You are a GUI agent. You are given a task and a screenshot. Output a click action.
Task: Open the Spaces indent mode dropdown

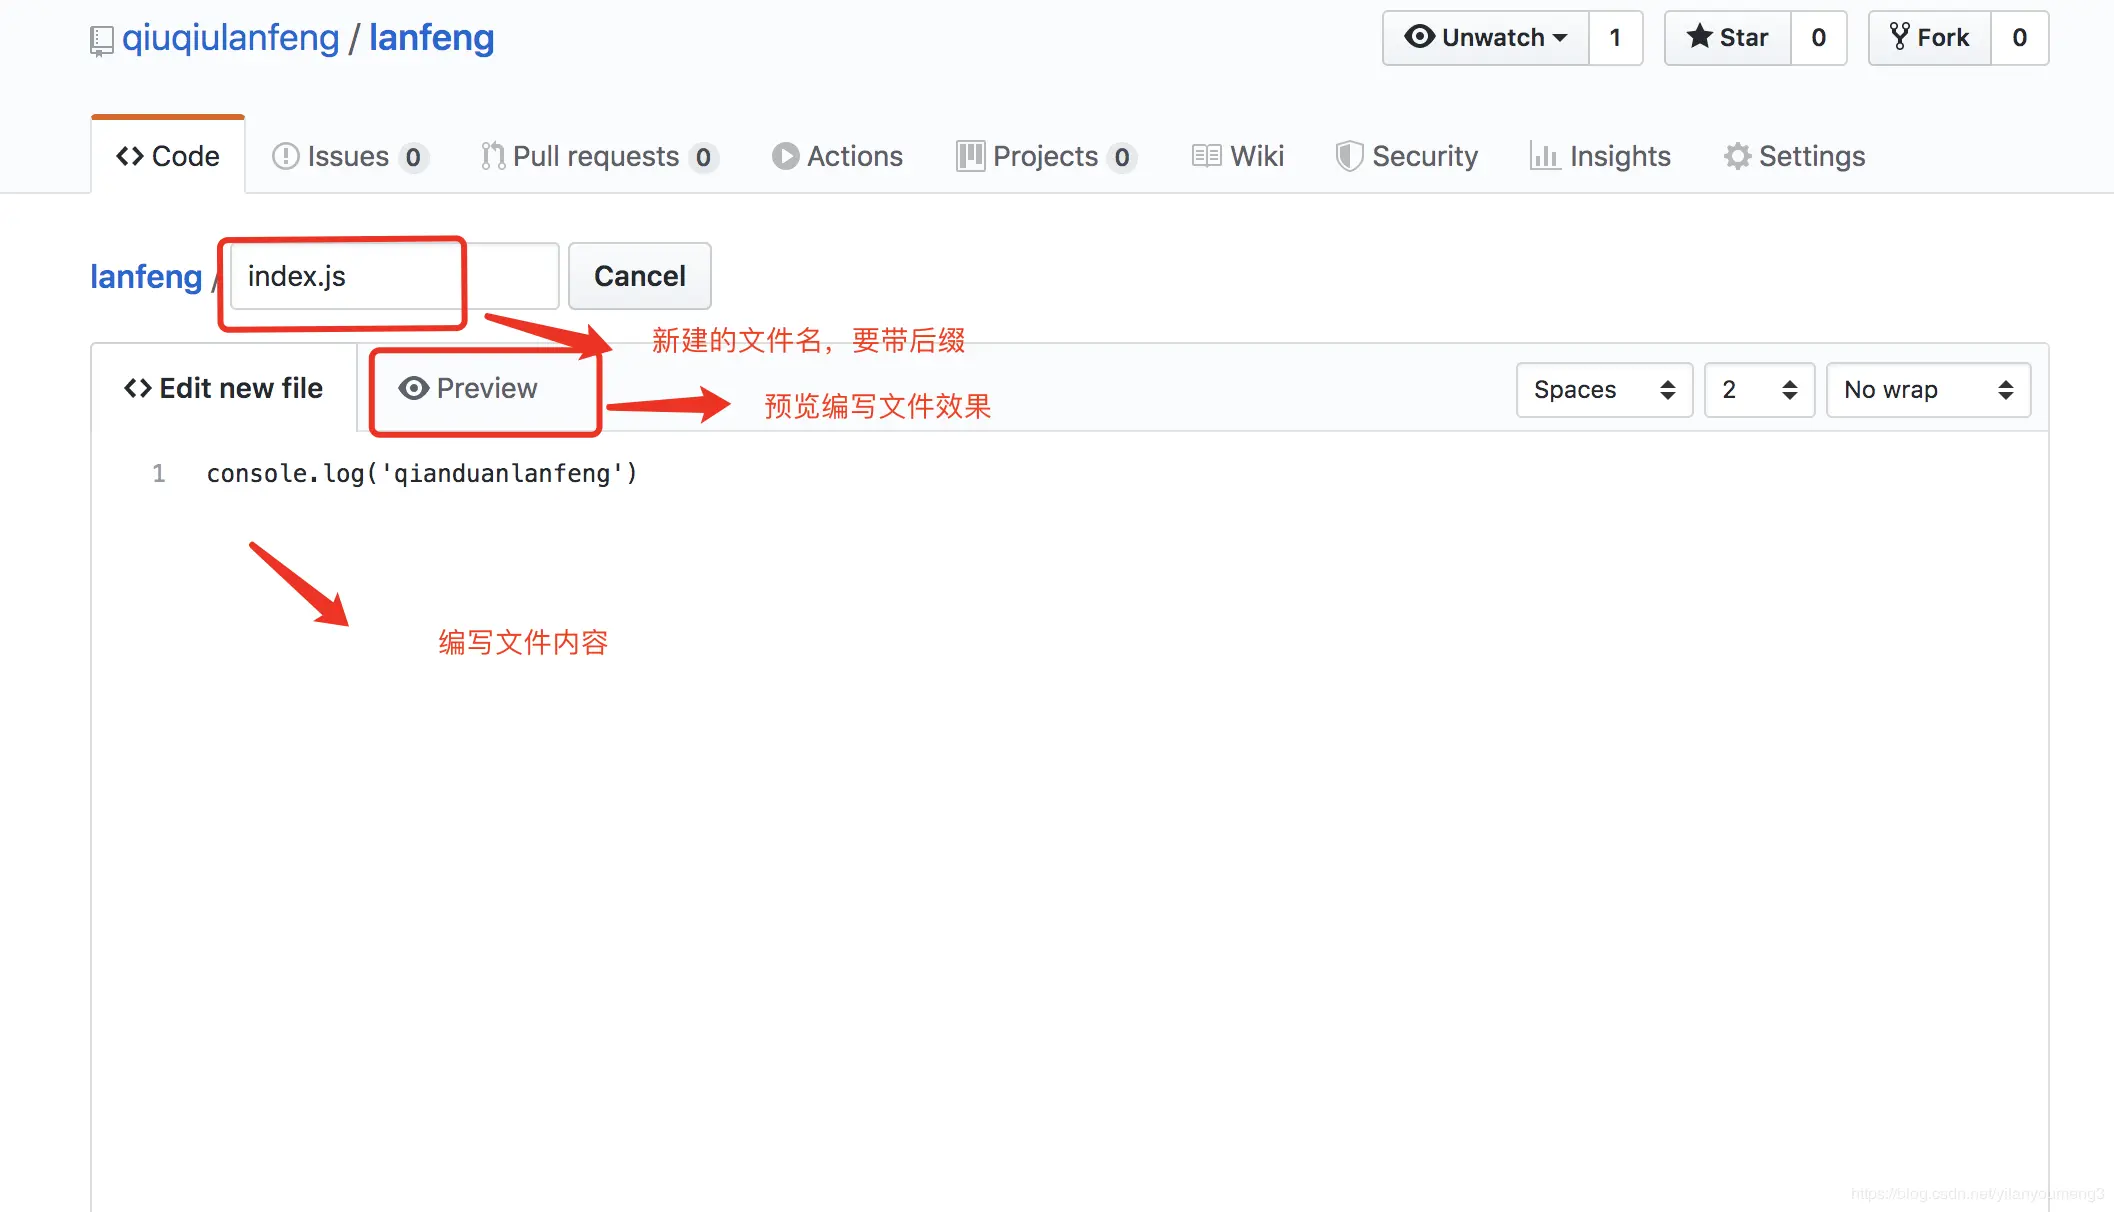tap(1603, 390)
